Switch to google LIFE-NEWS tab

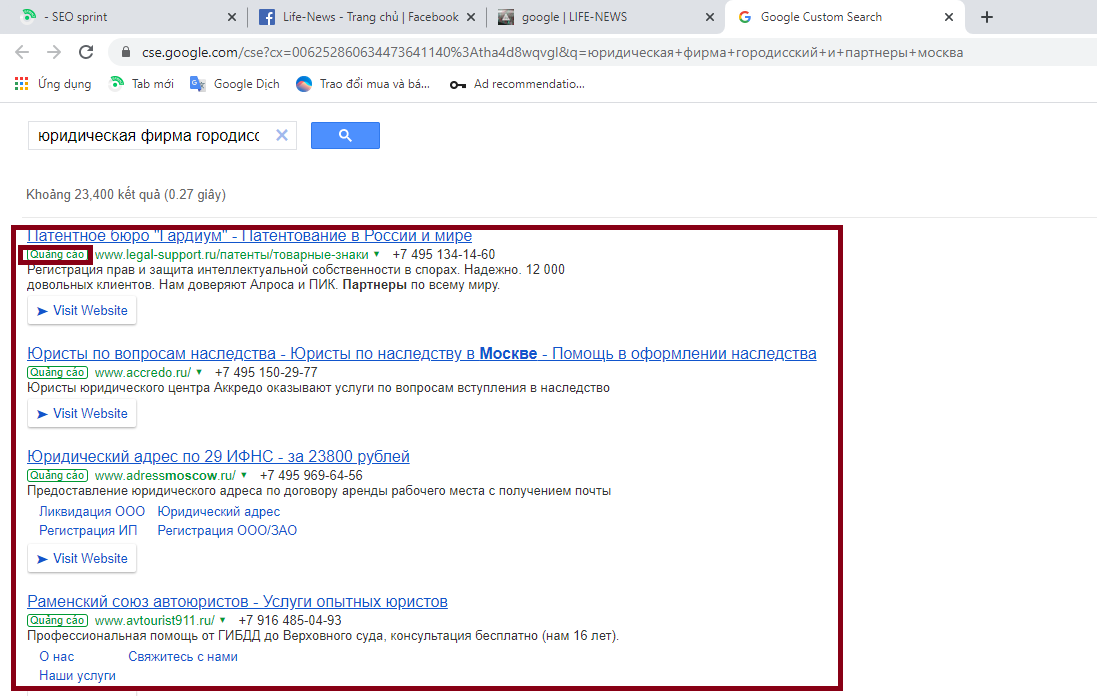606,17
